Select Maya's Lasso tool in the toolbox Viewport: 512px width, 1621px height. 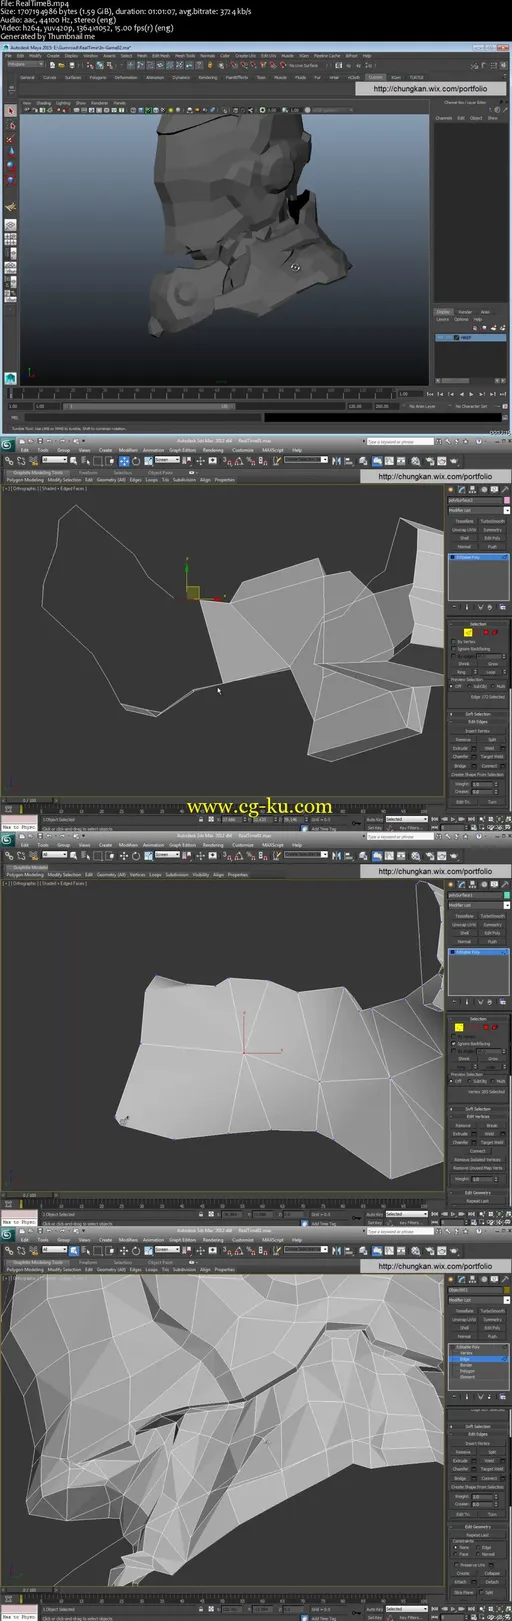[11, 126]
